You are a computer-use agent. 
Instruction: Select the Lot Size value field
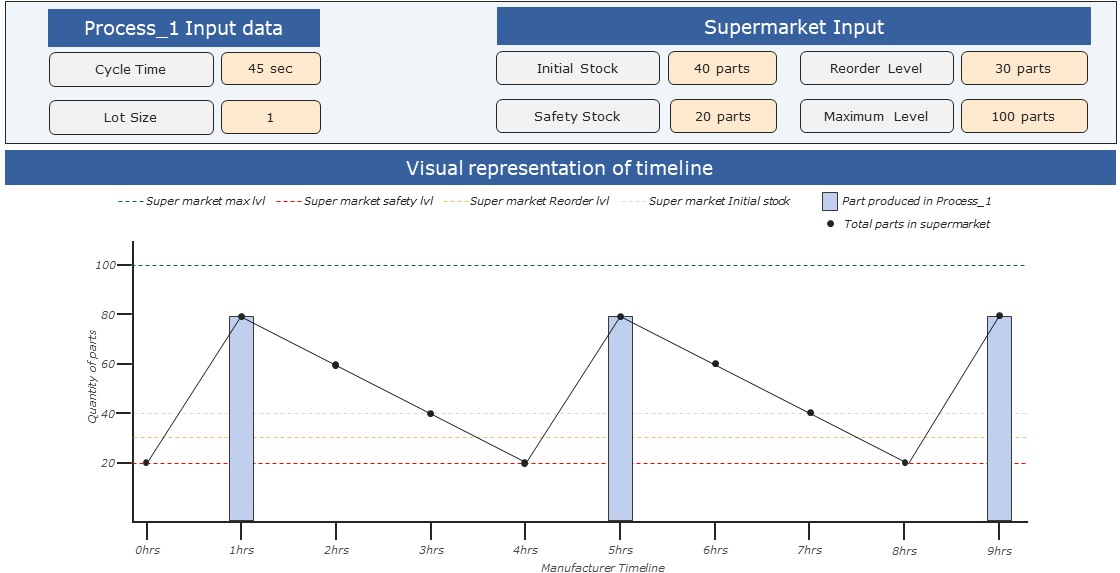pos(270,117)
